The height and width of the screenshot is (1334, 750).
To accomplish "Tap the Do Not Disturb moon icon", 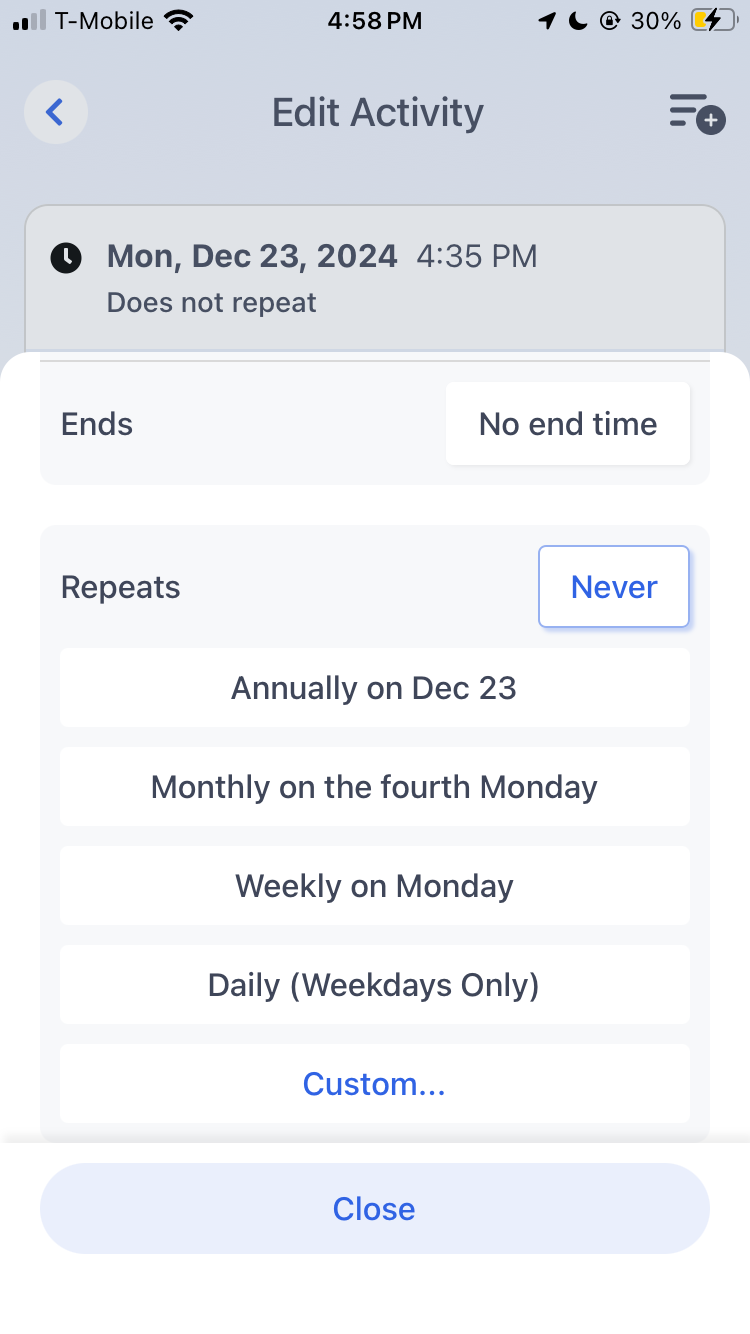I will click(x=578, y=20).
